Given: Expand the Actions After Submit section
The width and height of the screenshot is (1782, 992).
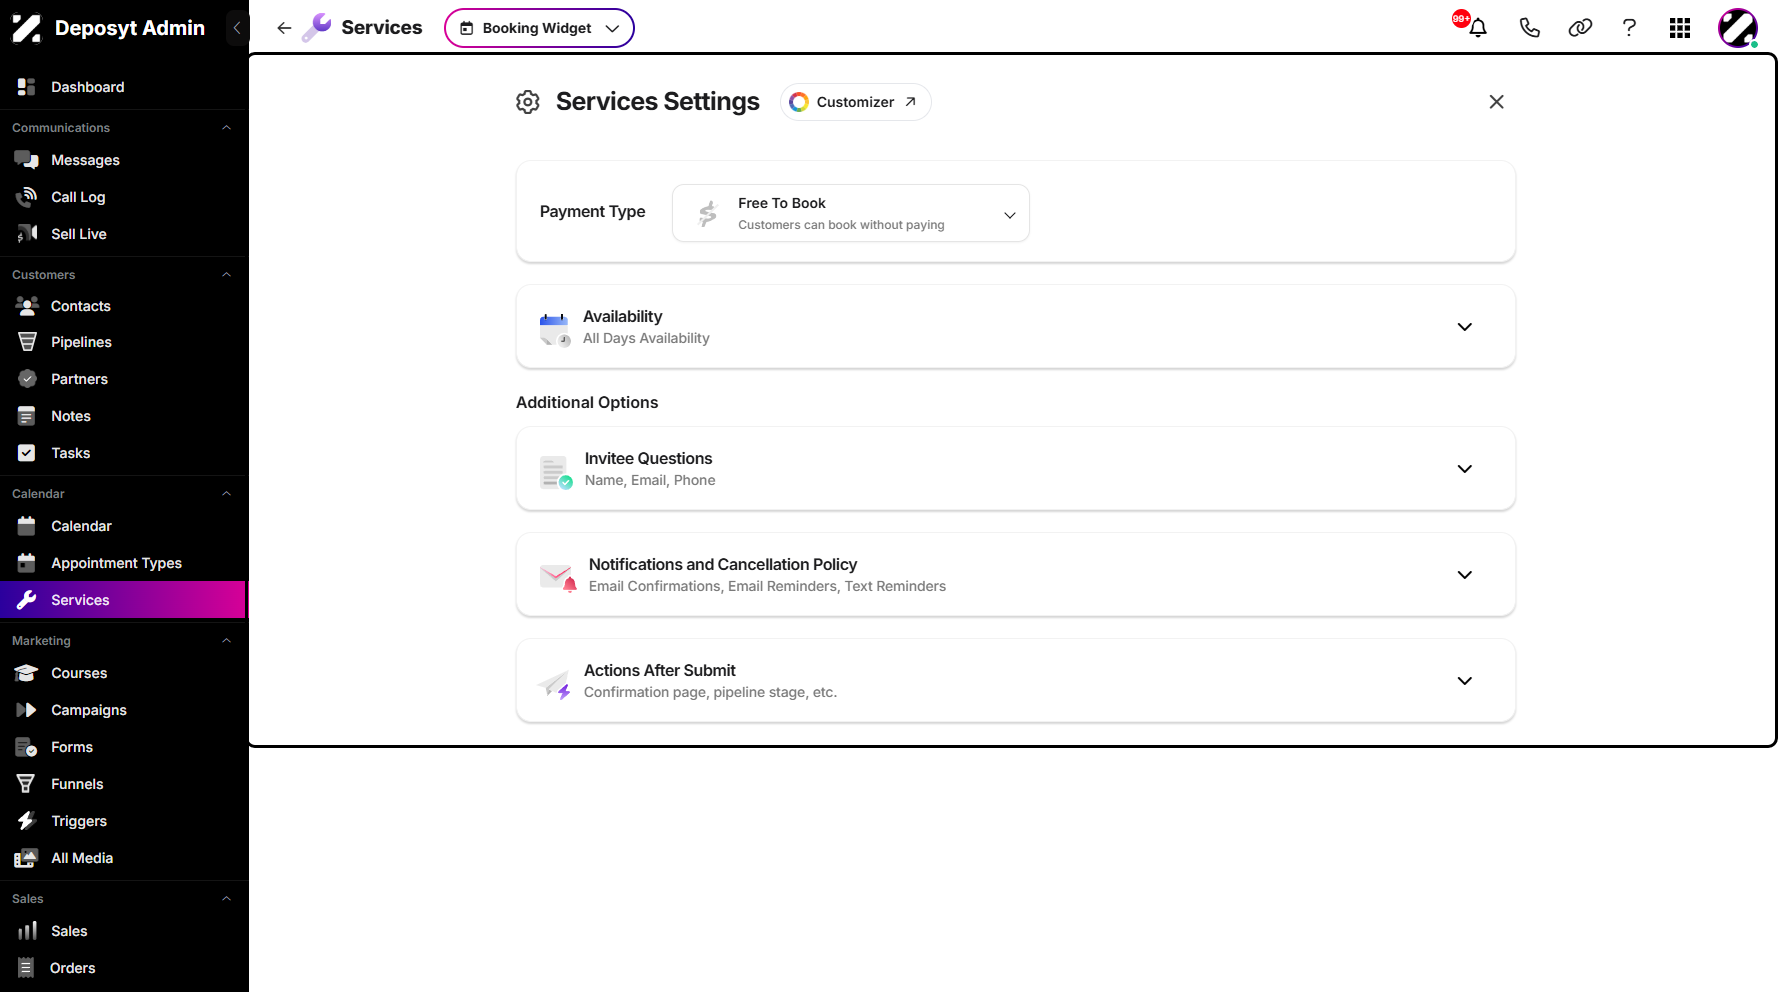Looking at the screenshot, I should [1465, 681].
